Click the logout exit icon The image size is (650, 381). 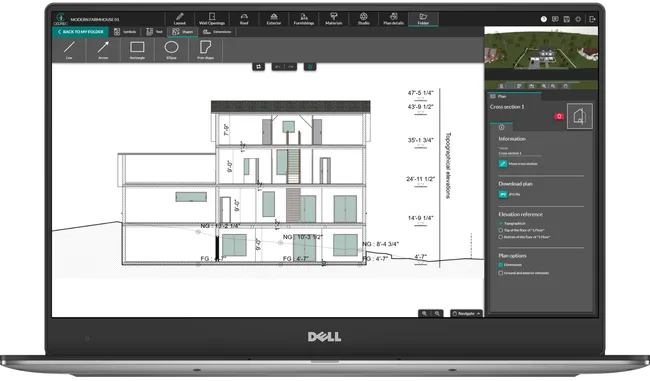(x=592, y=19)
